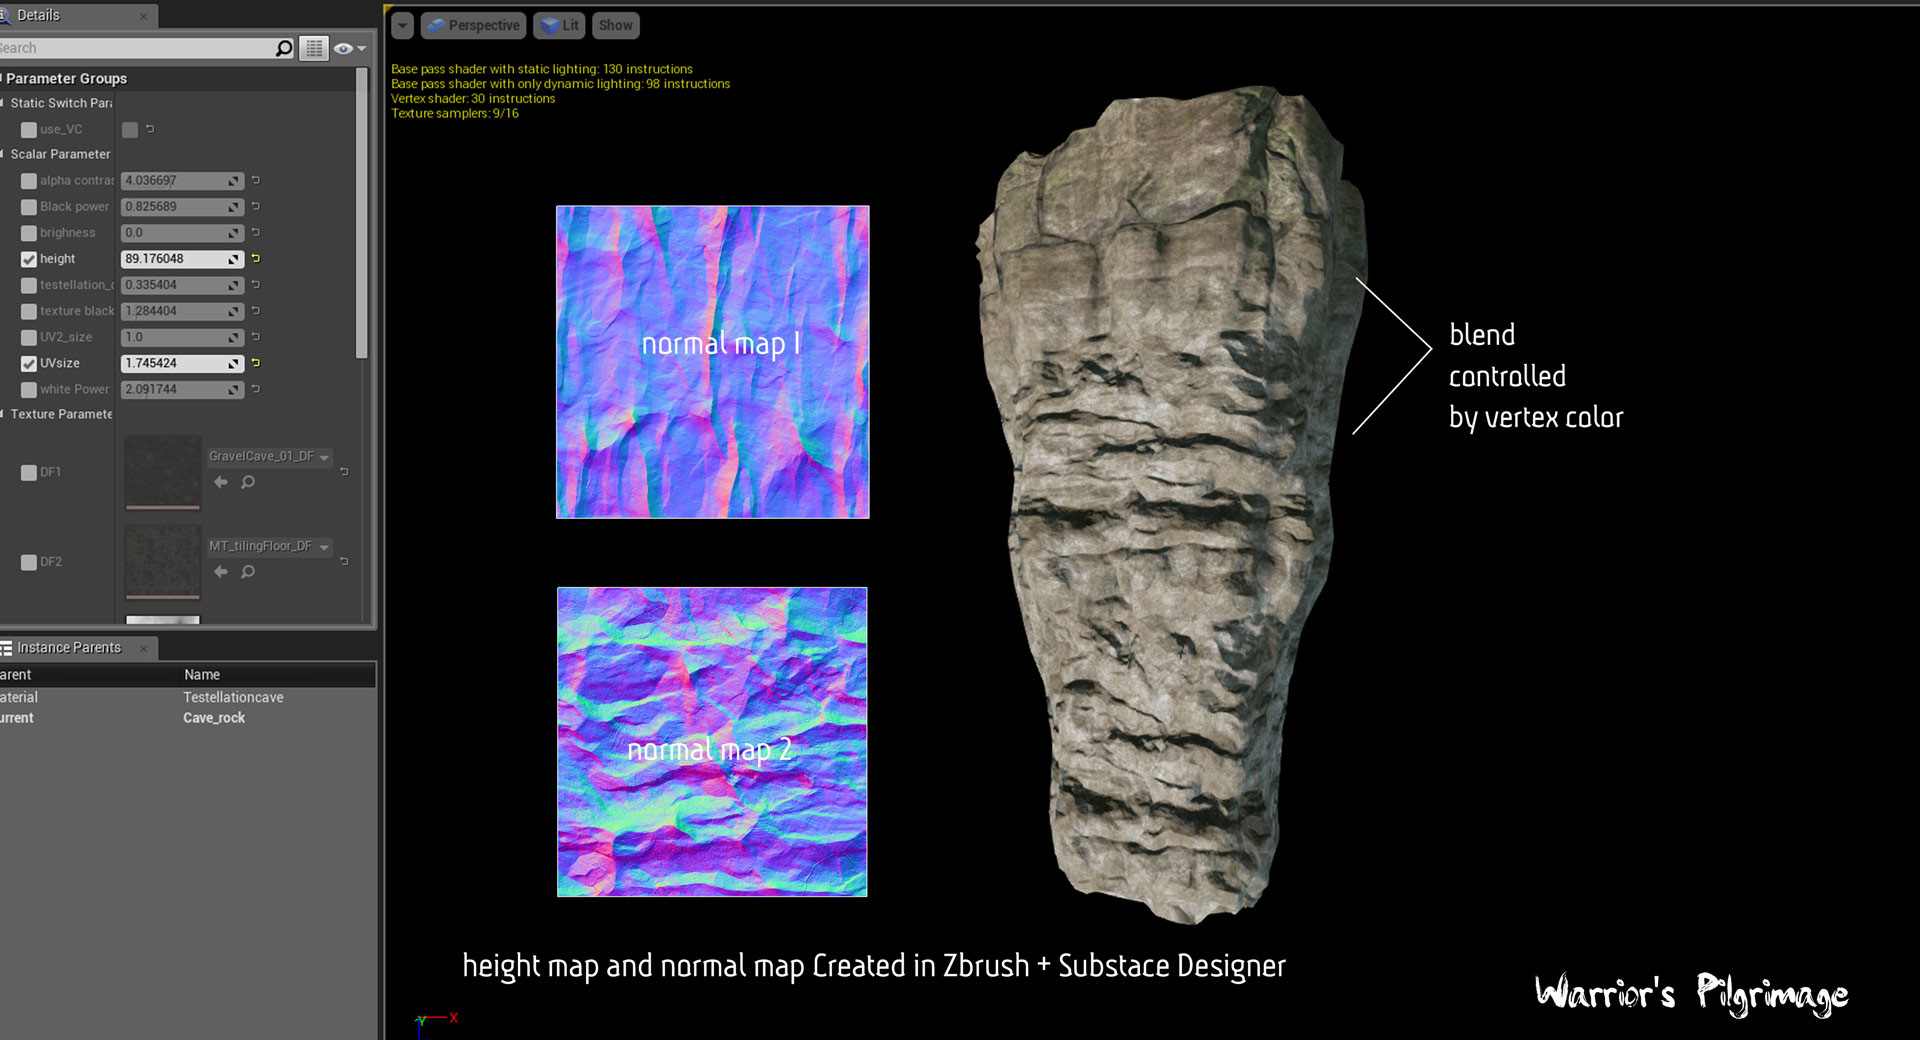Click the search magnifier in Details panel
Image resolution: width=1920 pixels, height=1040 pixels.
(x=284, y=48)
